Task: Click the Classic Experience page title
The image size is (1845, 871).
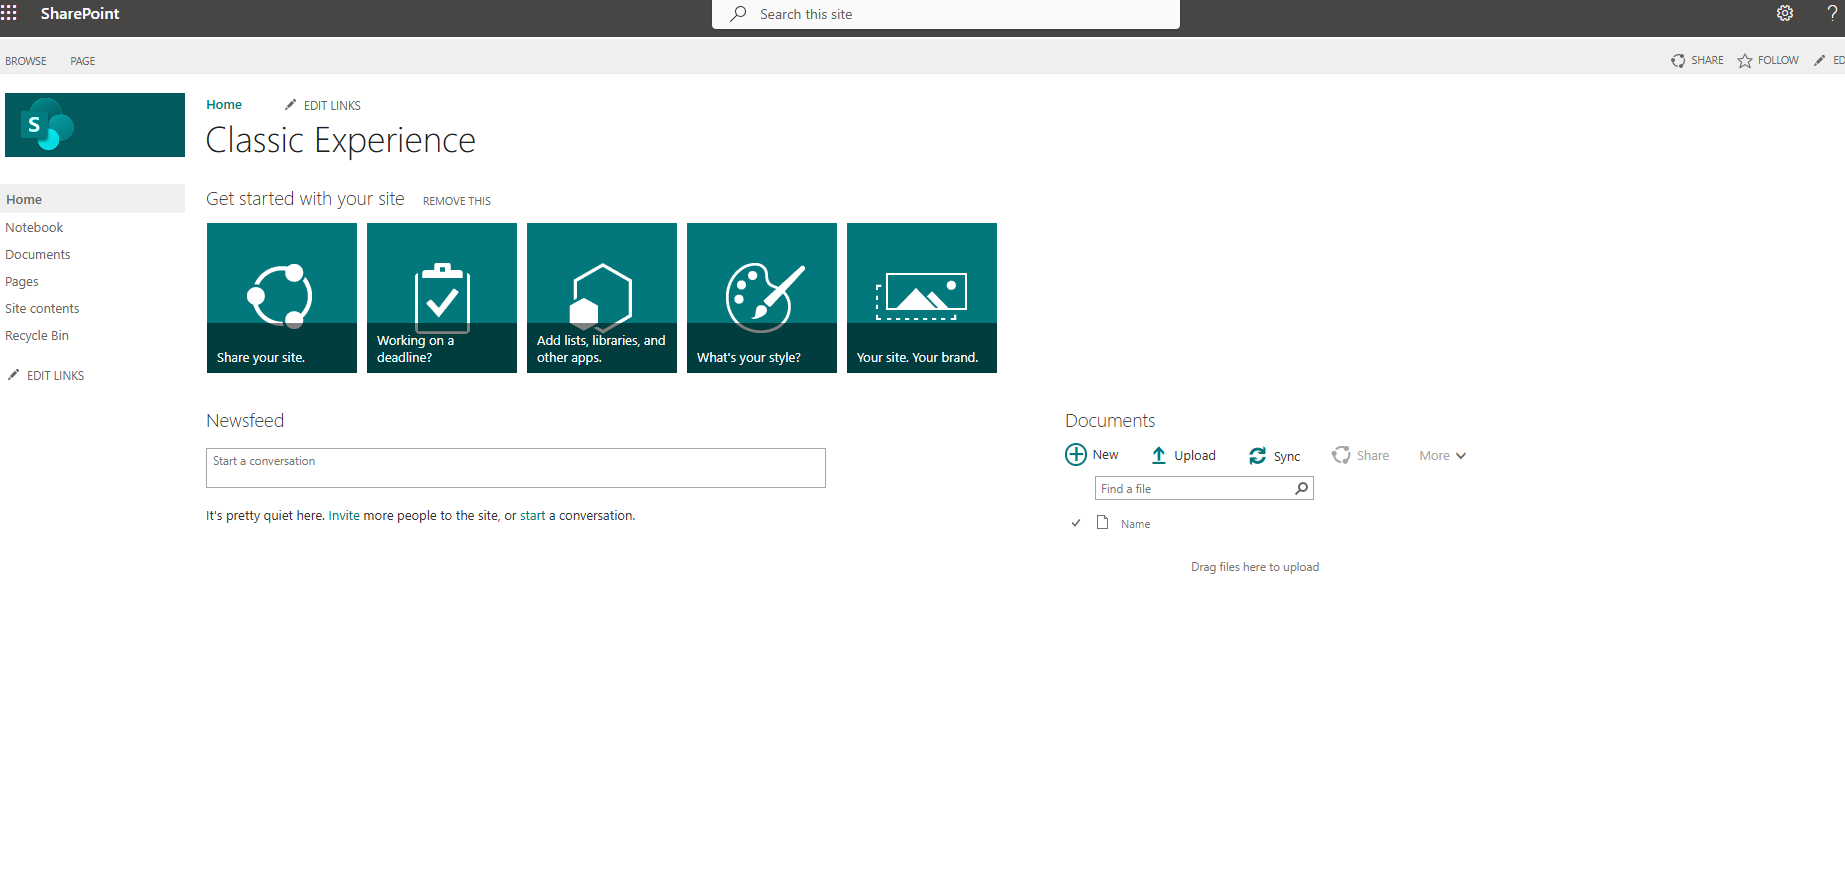Action: [x=341, y=140]
